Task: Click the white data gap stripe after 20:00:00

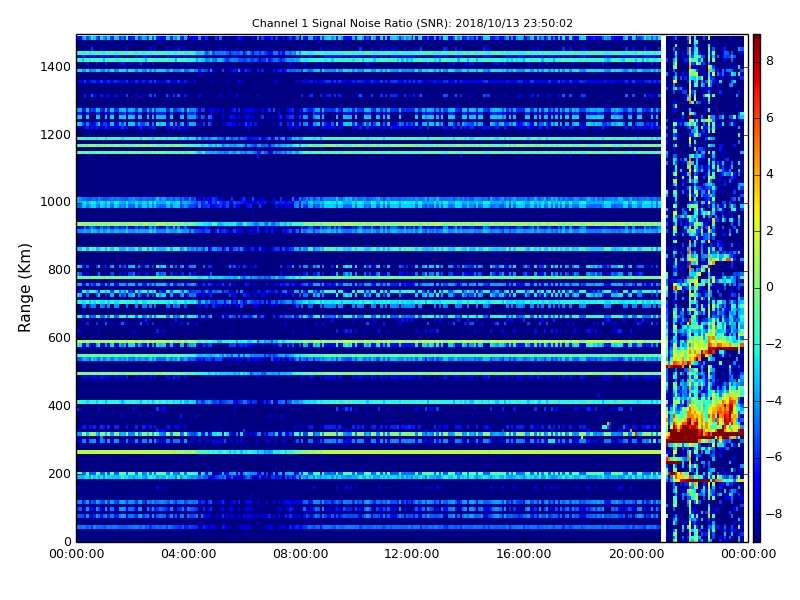Action: [x=664, y=288]
